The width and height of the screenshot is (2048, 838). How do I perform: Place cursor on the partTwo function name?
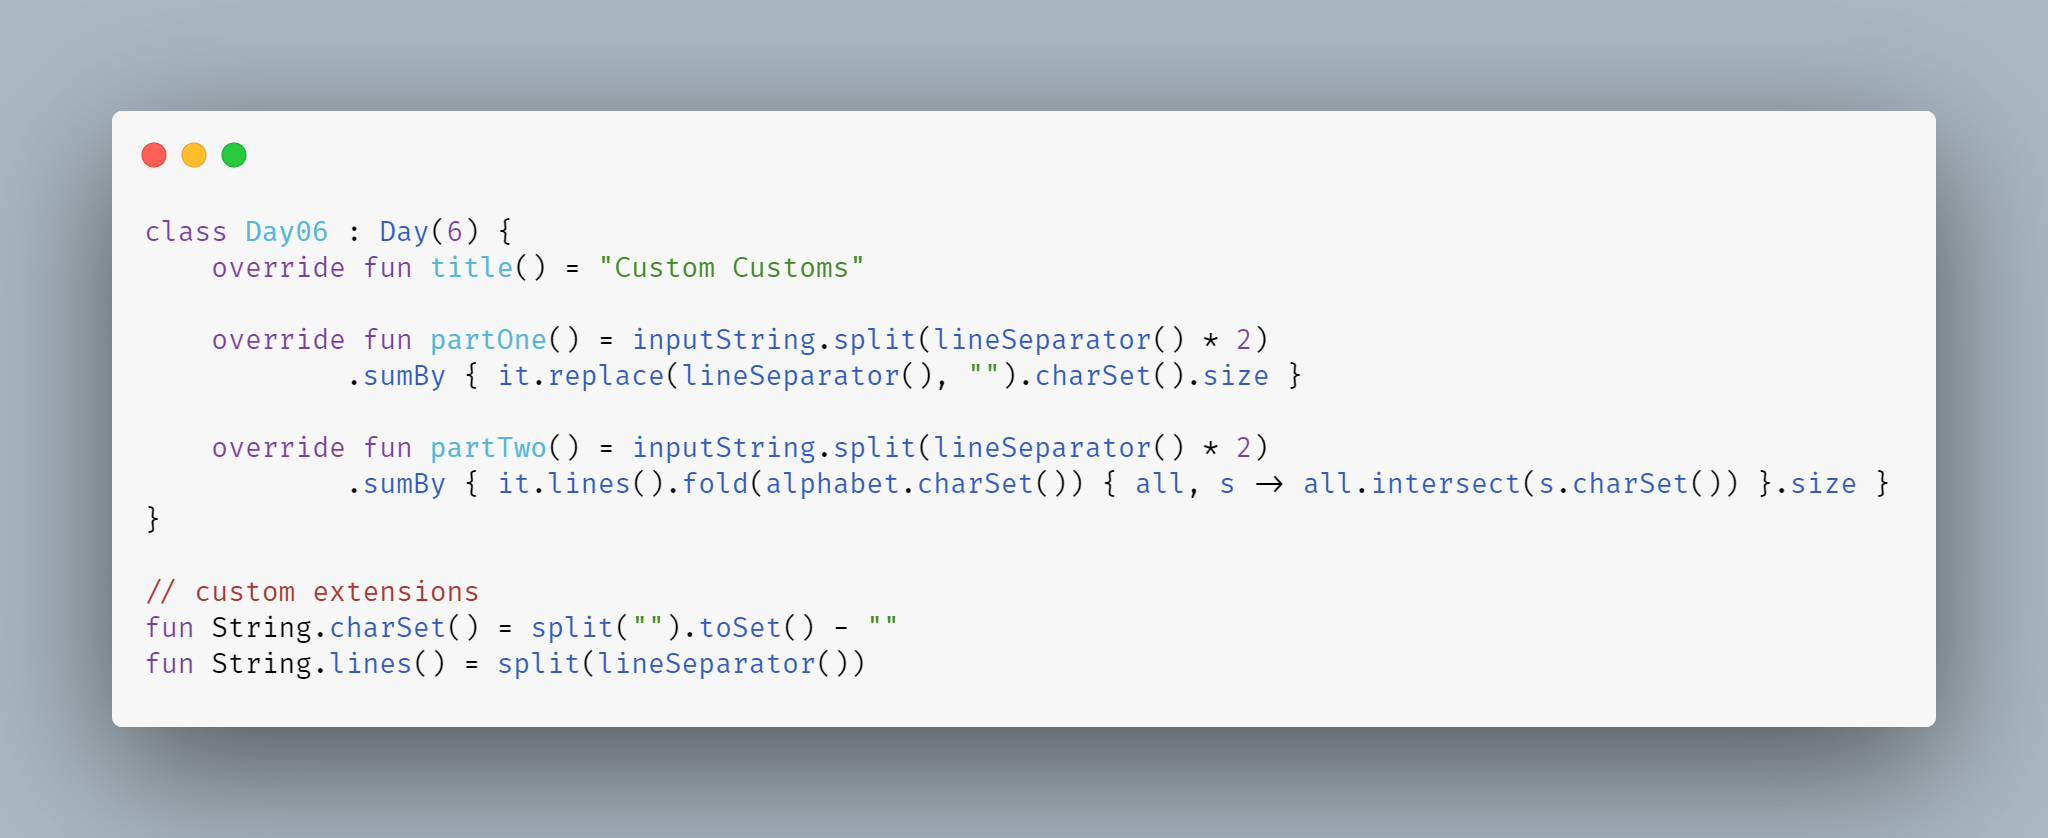pyautogui.click(x=488, y=448)
